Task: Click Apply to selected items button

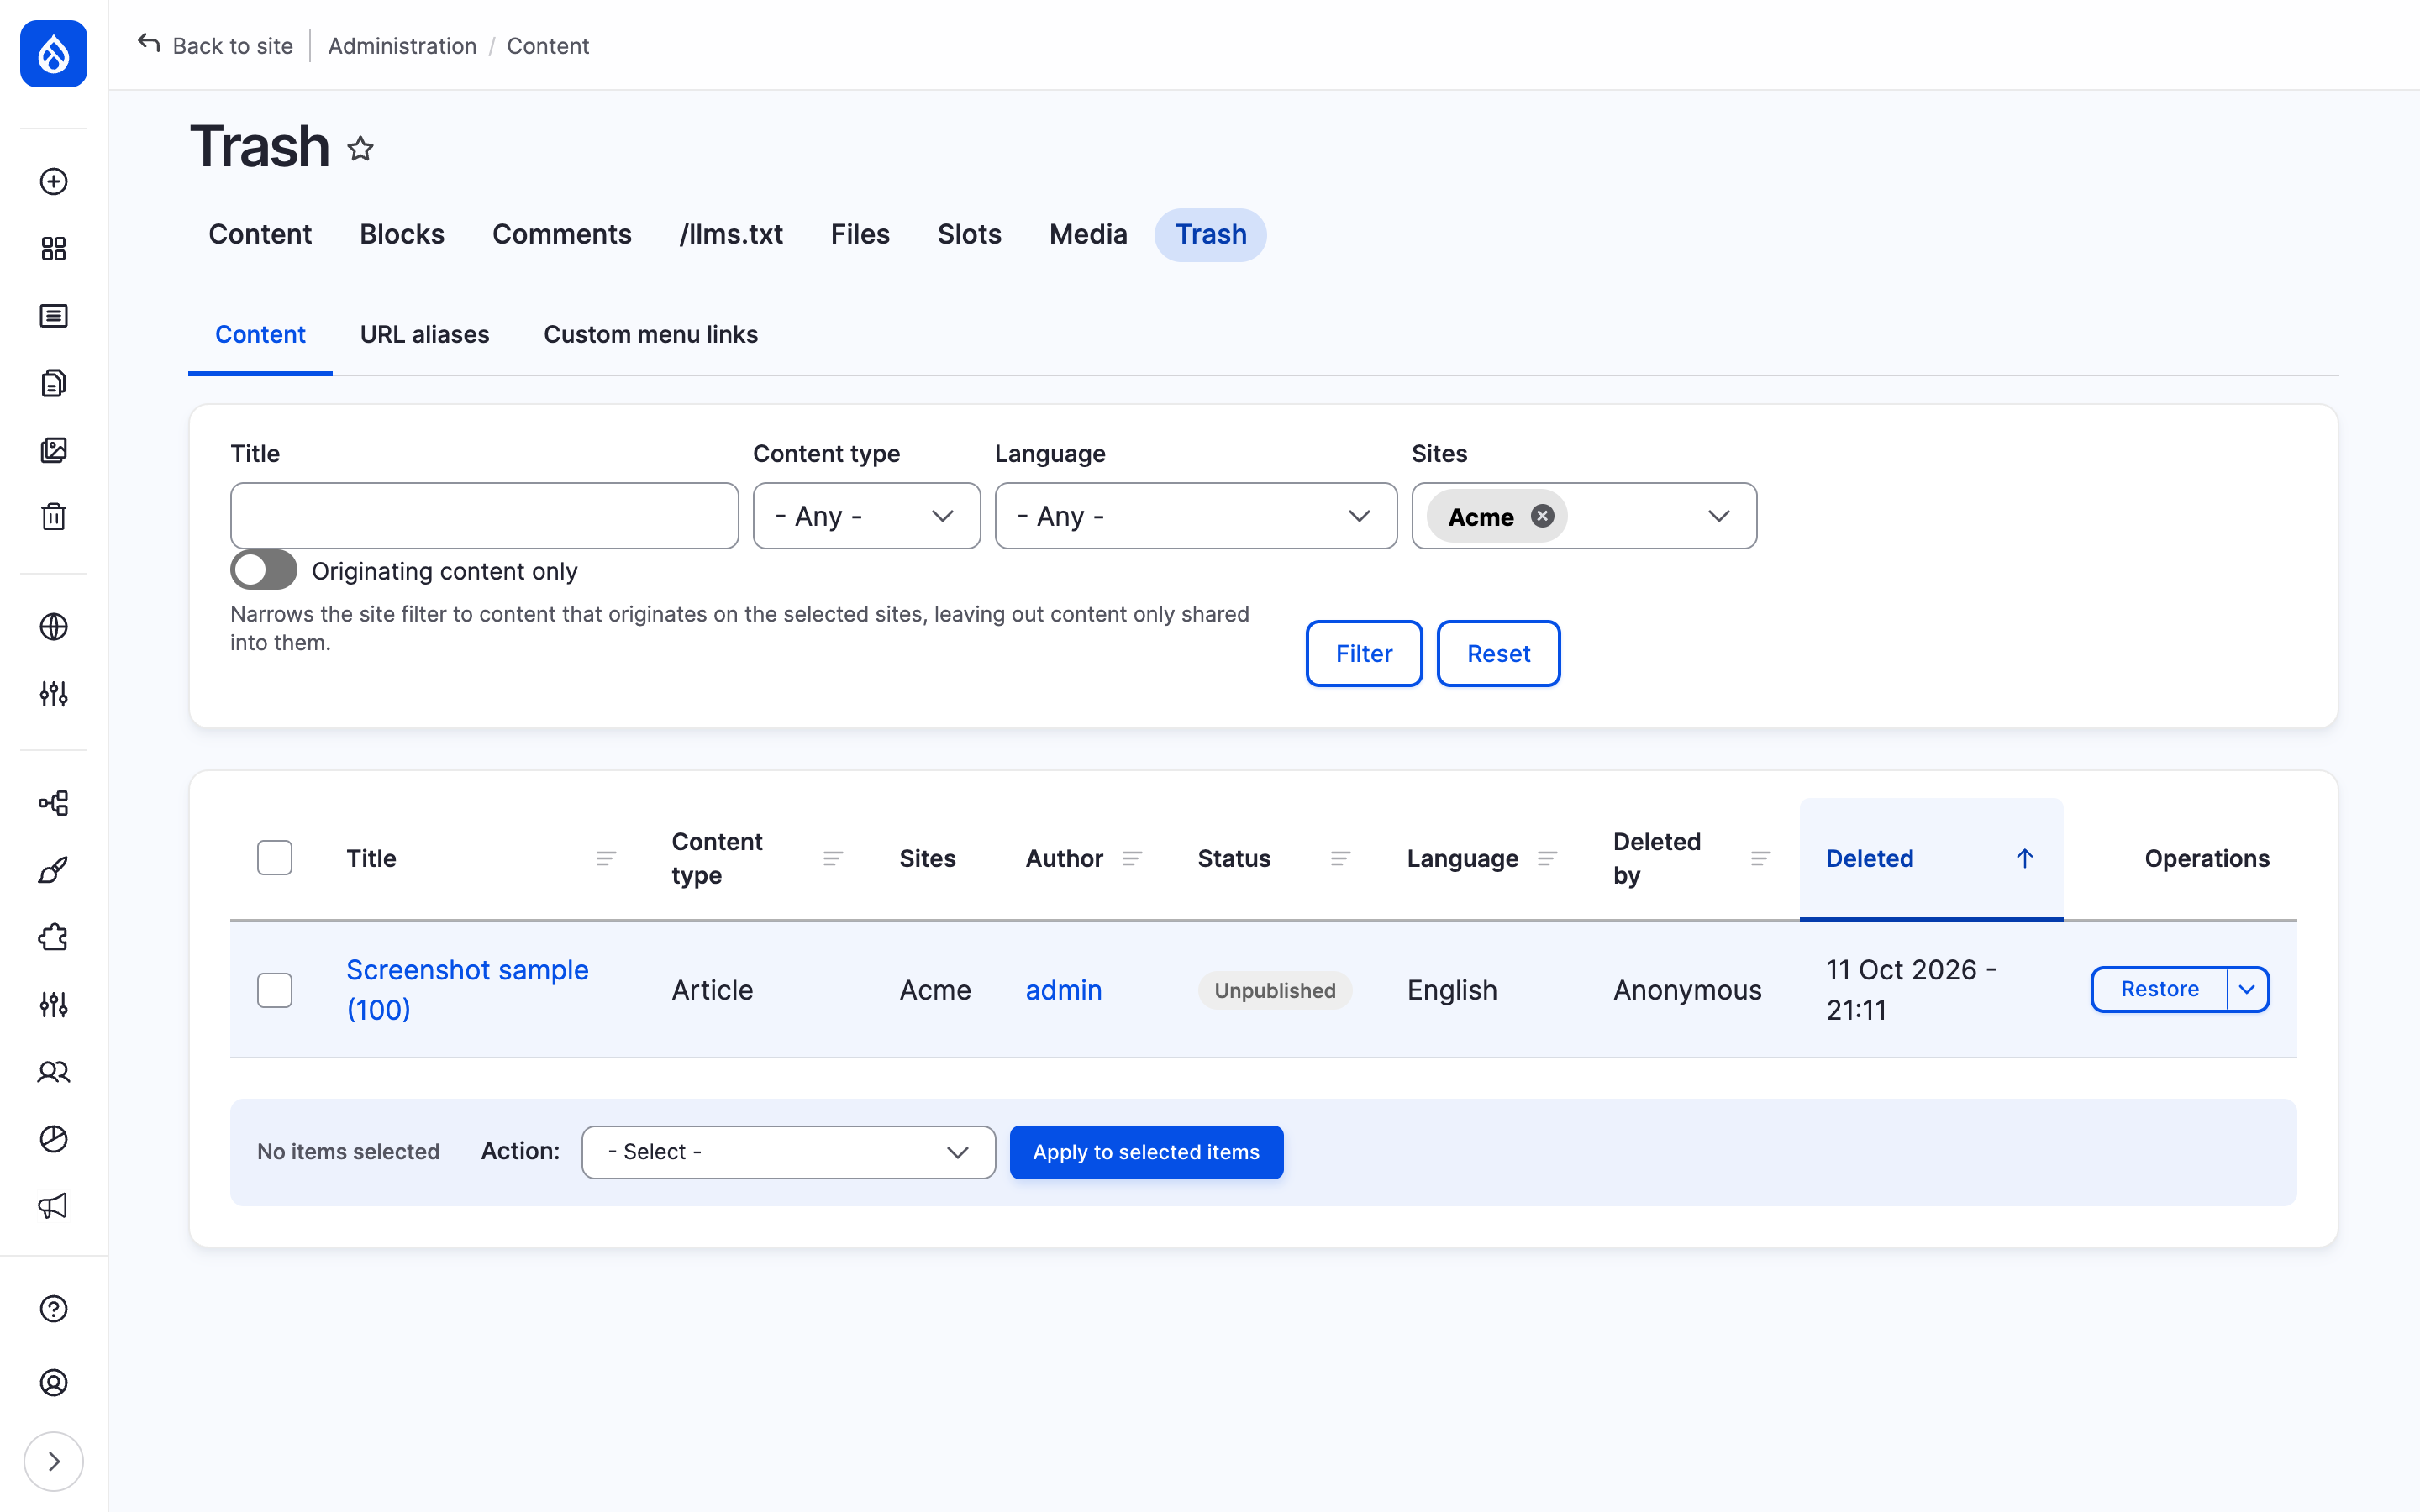Action: 1146,1152
